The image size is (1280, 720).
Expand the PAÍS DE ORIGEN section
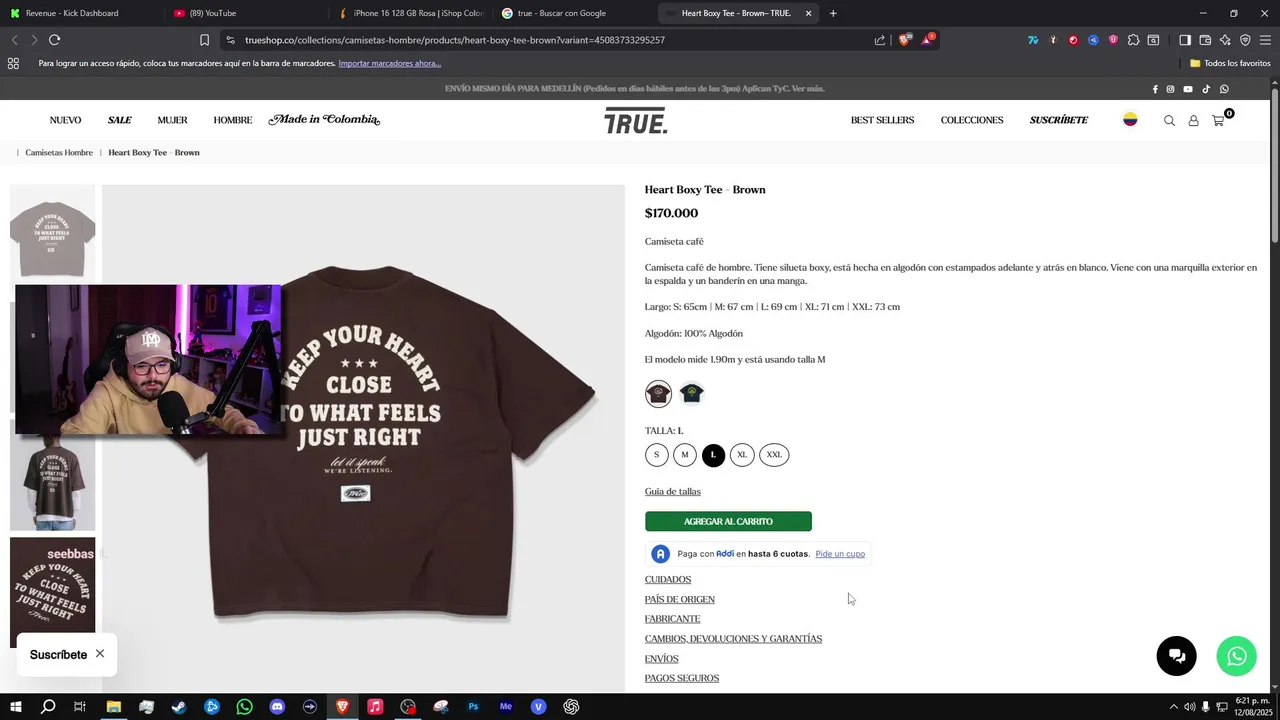(680, 600)
